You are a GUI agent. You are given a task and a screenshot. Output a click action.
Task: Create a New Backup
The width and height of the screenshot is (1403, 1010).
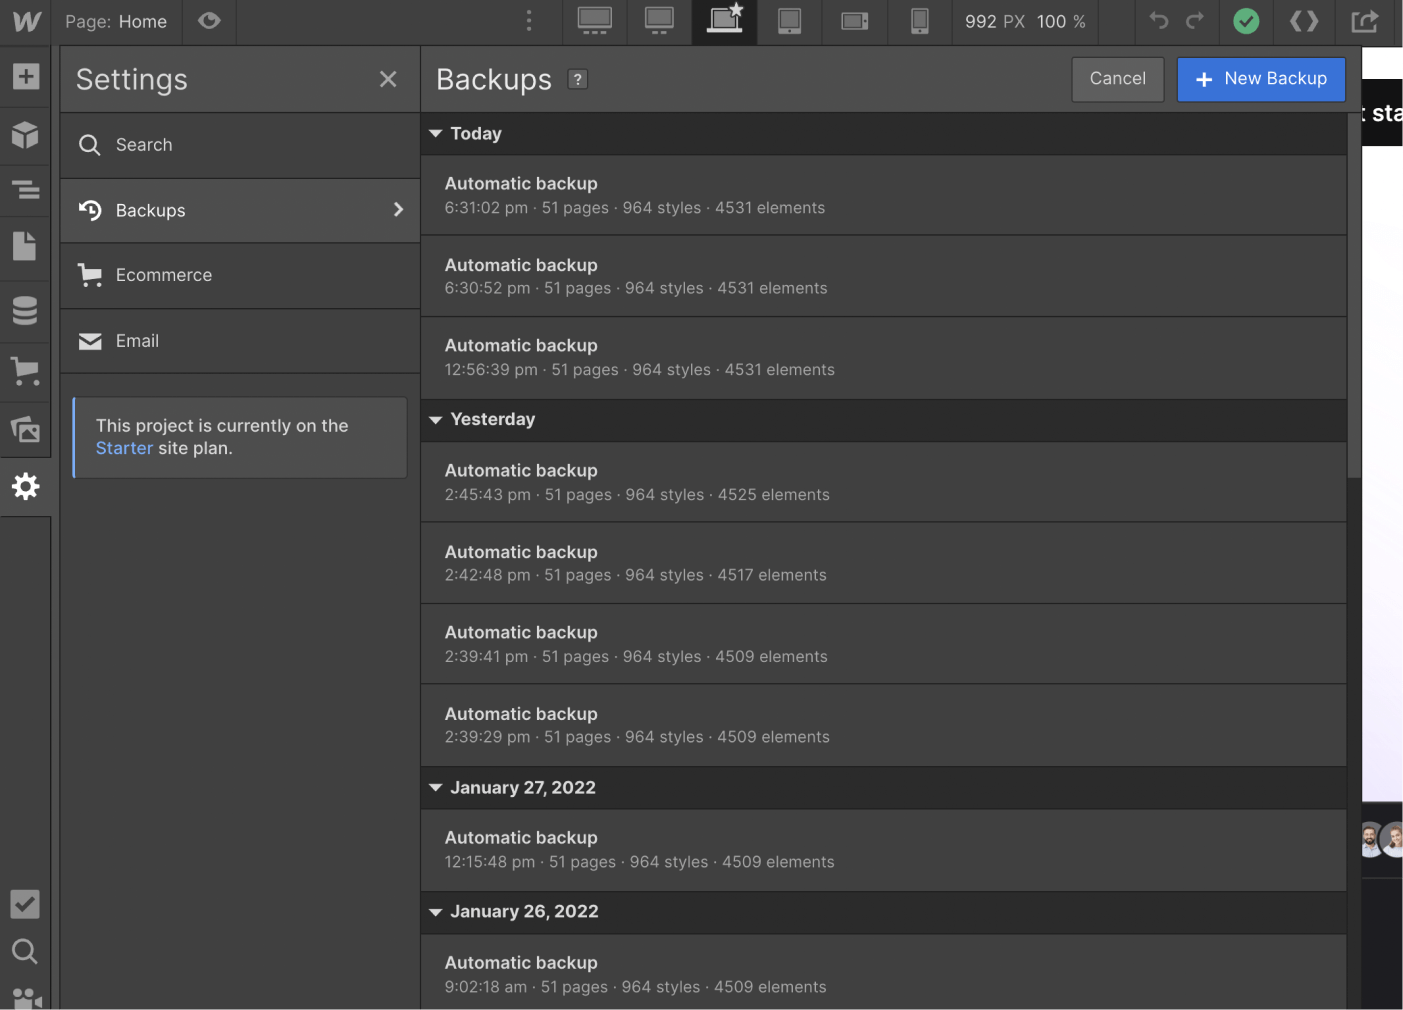(x=1261, y=79)
